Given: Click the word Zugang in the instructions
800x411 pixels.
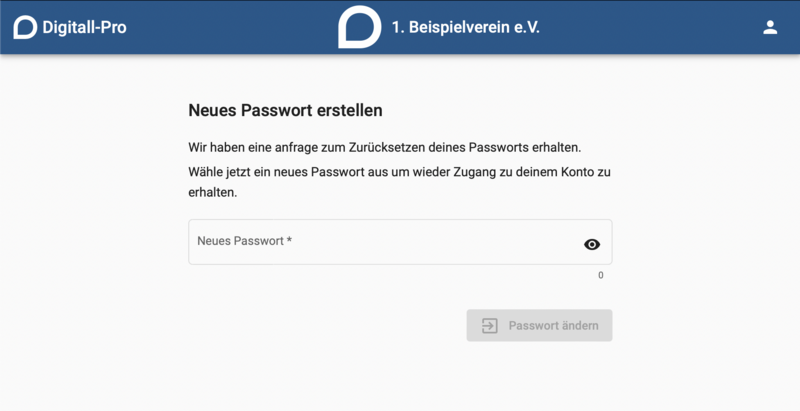Looking at the screenshot, I should tap(472, 172).
